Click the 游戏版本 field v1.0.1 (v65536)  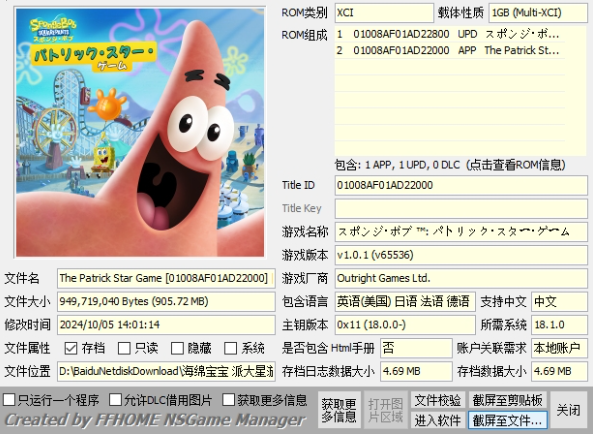(461, 255)
